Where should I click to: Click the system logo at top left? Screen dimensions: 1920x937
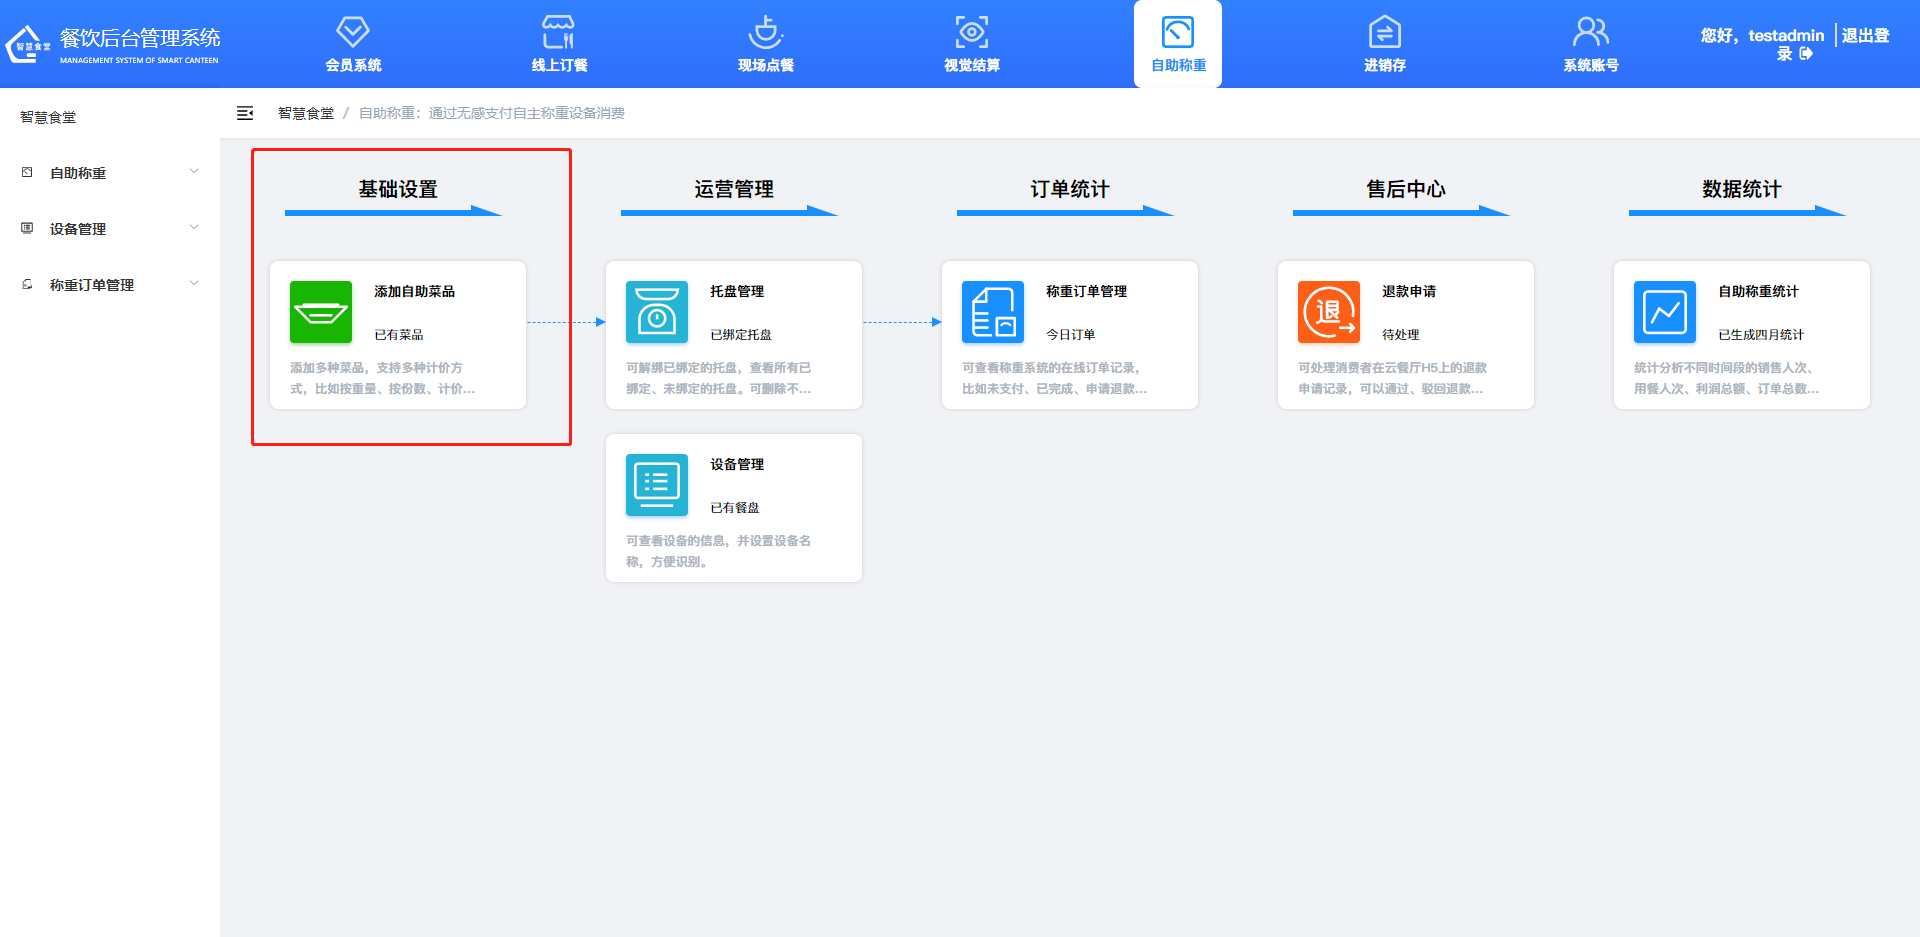(28, 44)
